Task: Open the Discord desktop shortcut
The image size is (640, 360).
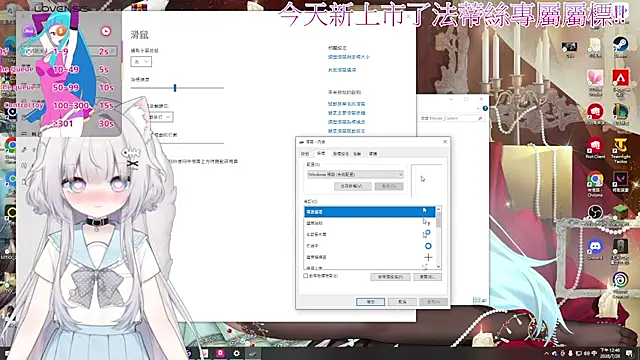Action: [x=595, y=248]
